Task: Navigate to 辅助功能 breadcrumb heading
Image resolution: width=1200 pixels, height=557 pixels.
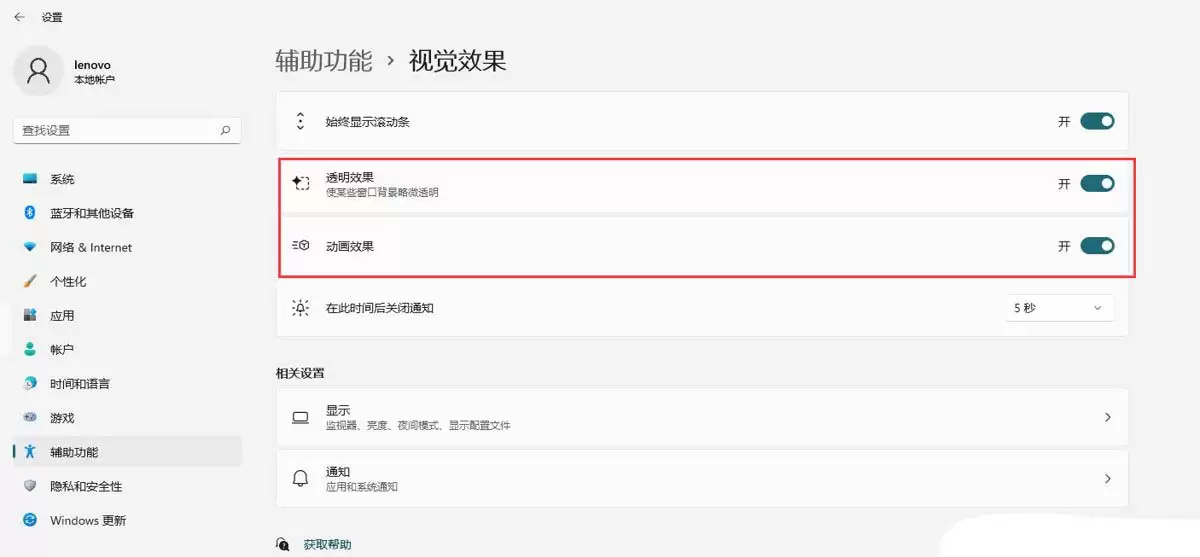Action: click(x=324, y=60)
